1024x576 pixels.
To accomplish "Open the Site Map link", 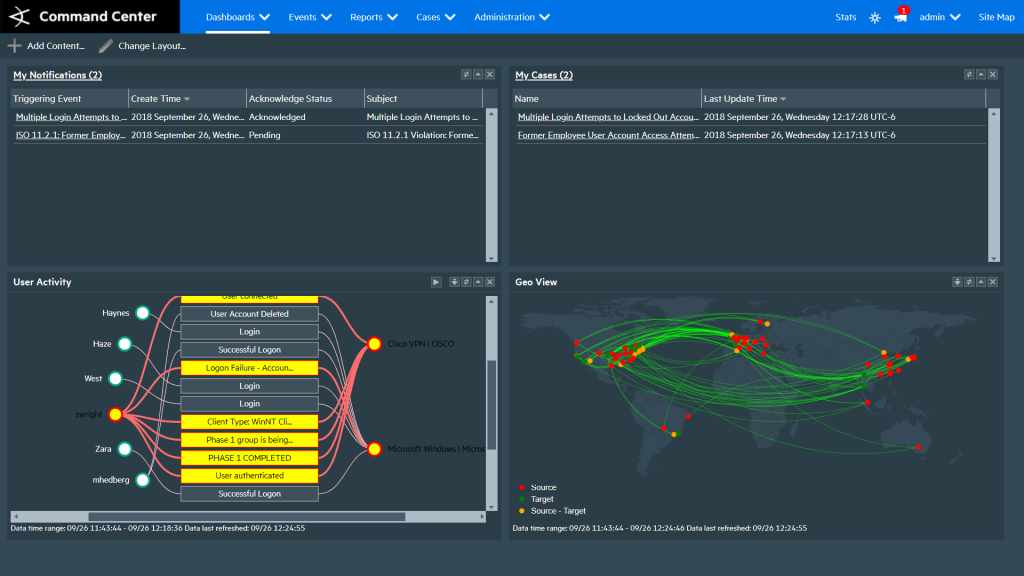I will coord(996,17).
